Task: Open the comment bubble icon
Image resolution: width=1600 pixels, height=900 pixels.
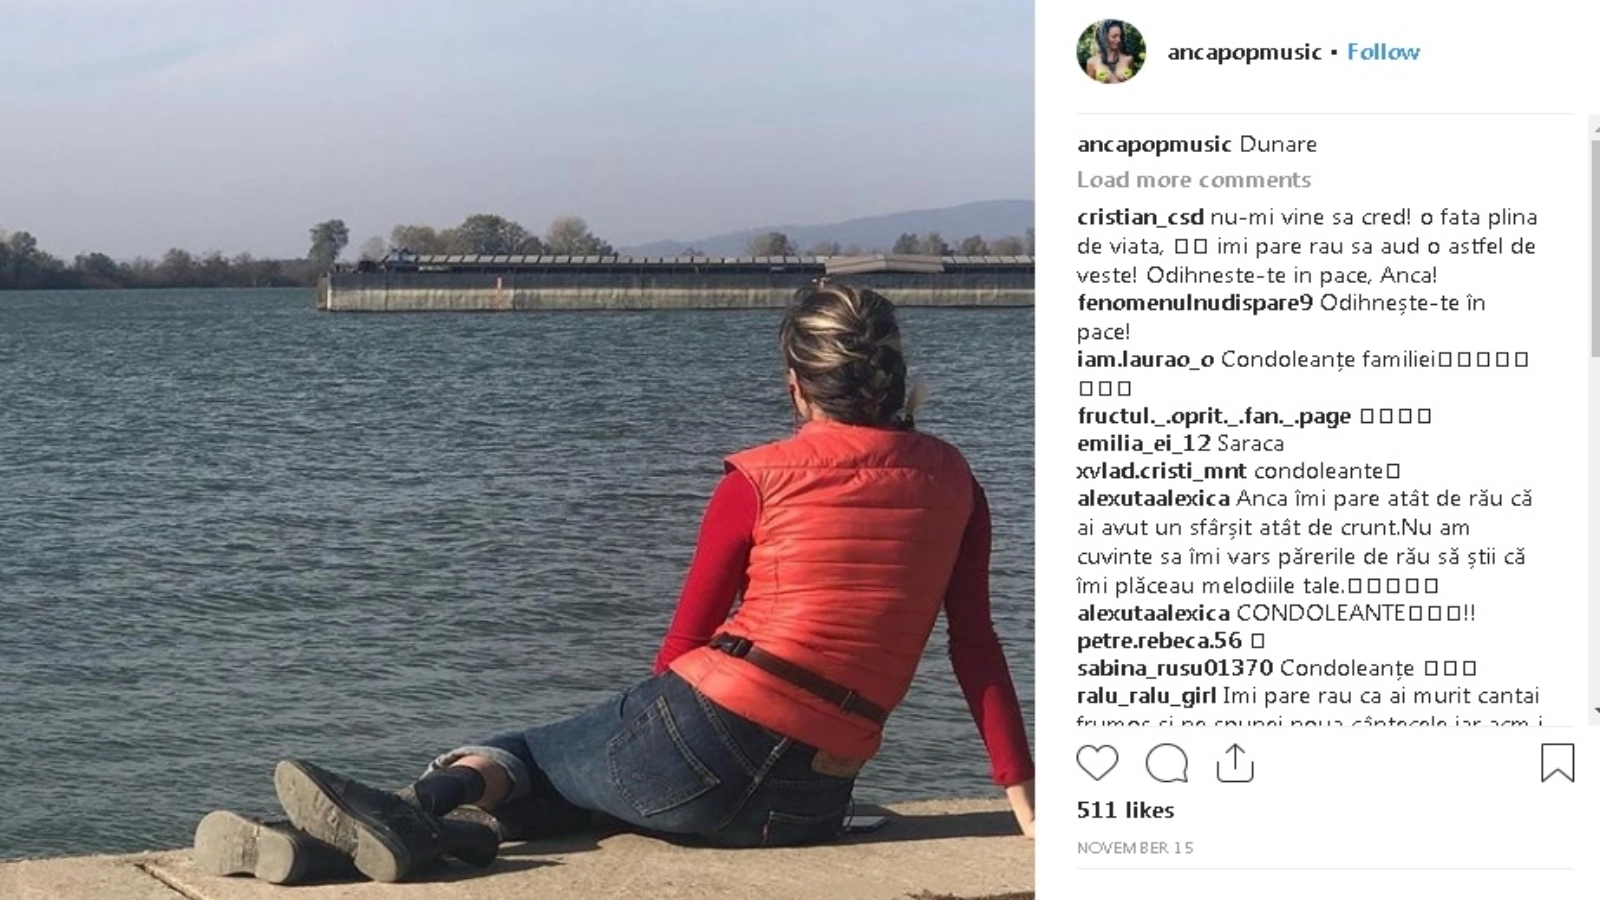Action: 1166,764
